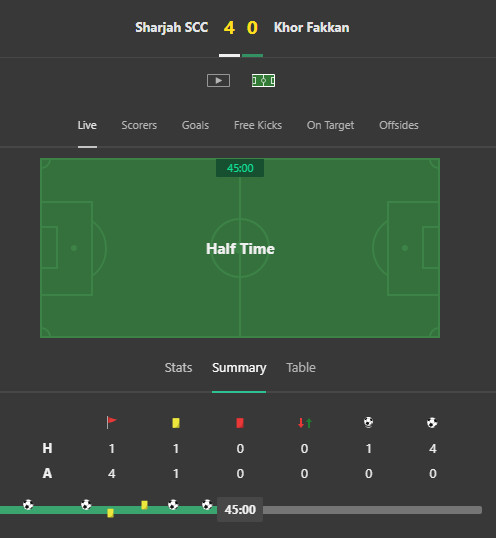Viewport: 496px width, 538px height.
Task: Click the Sharjah SCC team name
Action: pos(172,27)
